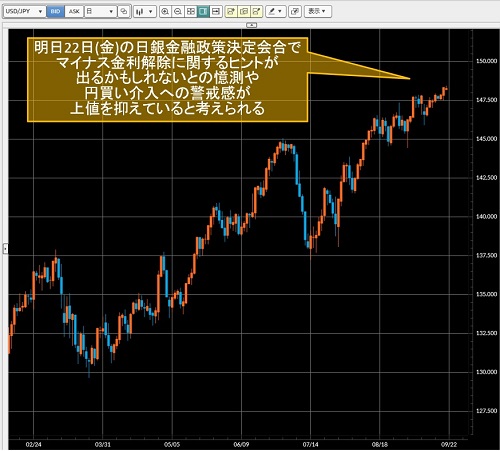Click the third yellow chart-edit icon

click(x=256, y=11)
